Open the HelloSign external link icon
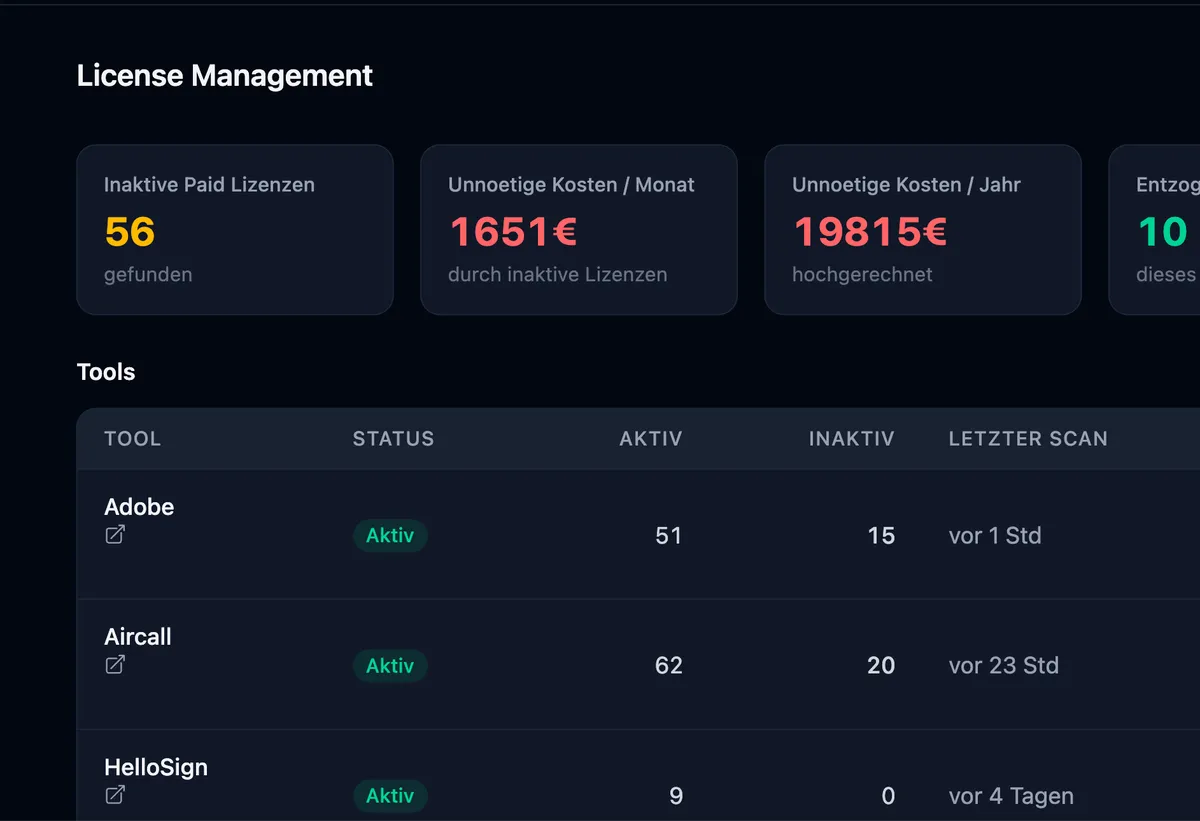This screenshot has height=821, width=1200. (x=114, y=796)
